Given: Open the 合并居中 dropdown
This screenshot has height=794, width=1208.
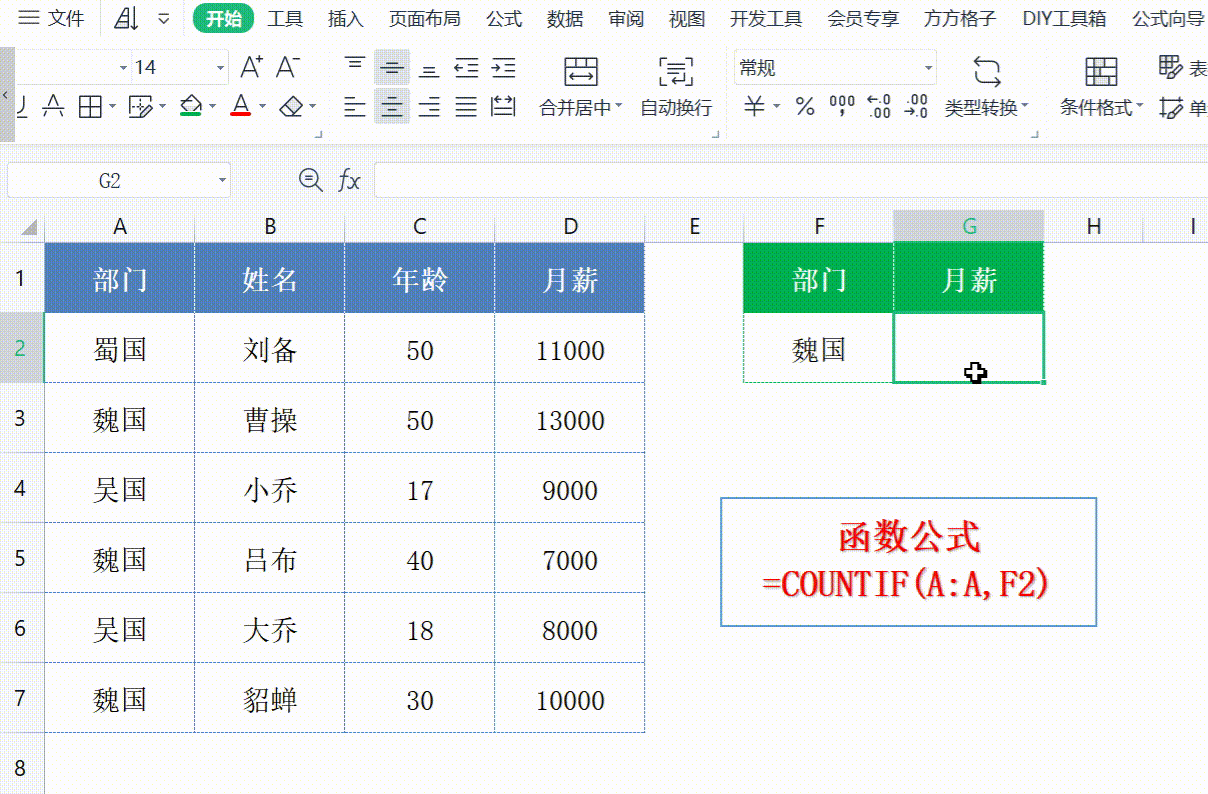Looking at the screenshot, I should point(619,107).
